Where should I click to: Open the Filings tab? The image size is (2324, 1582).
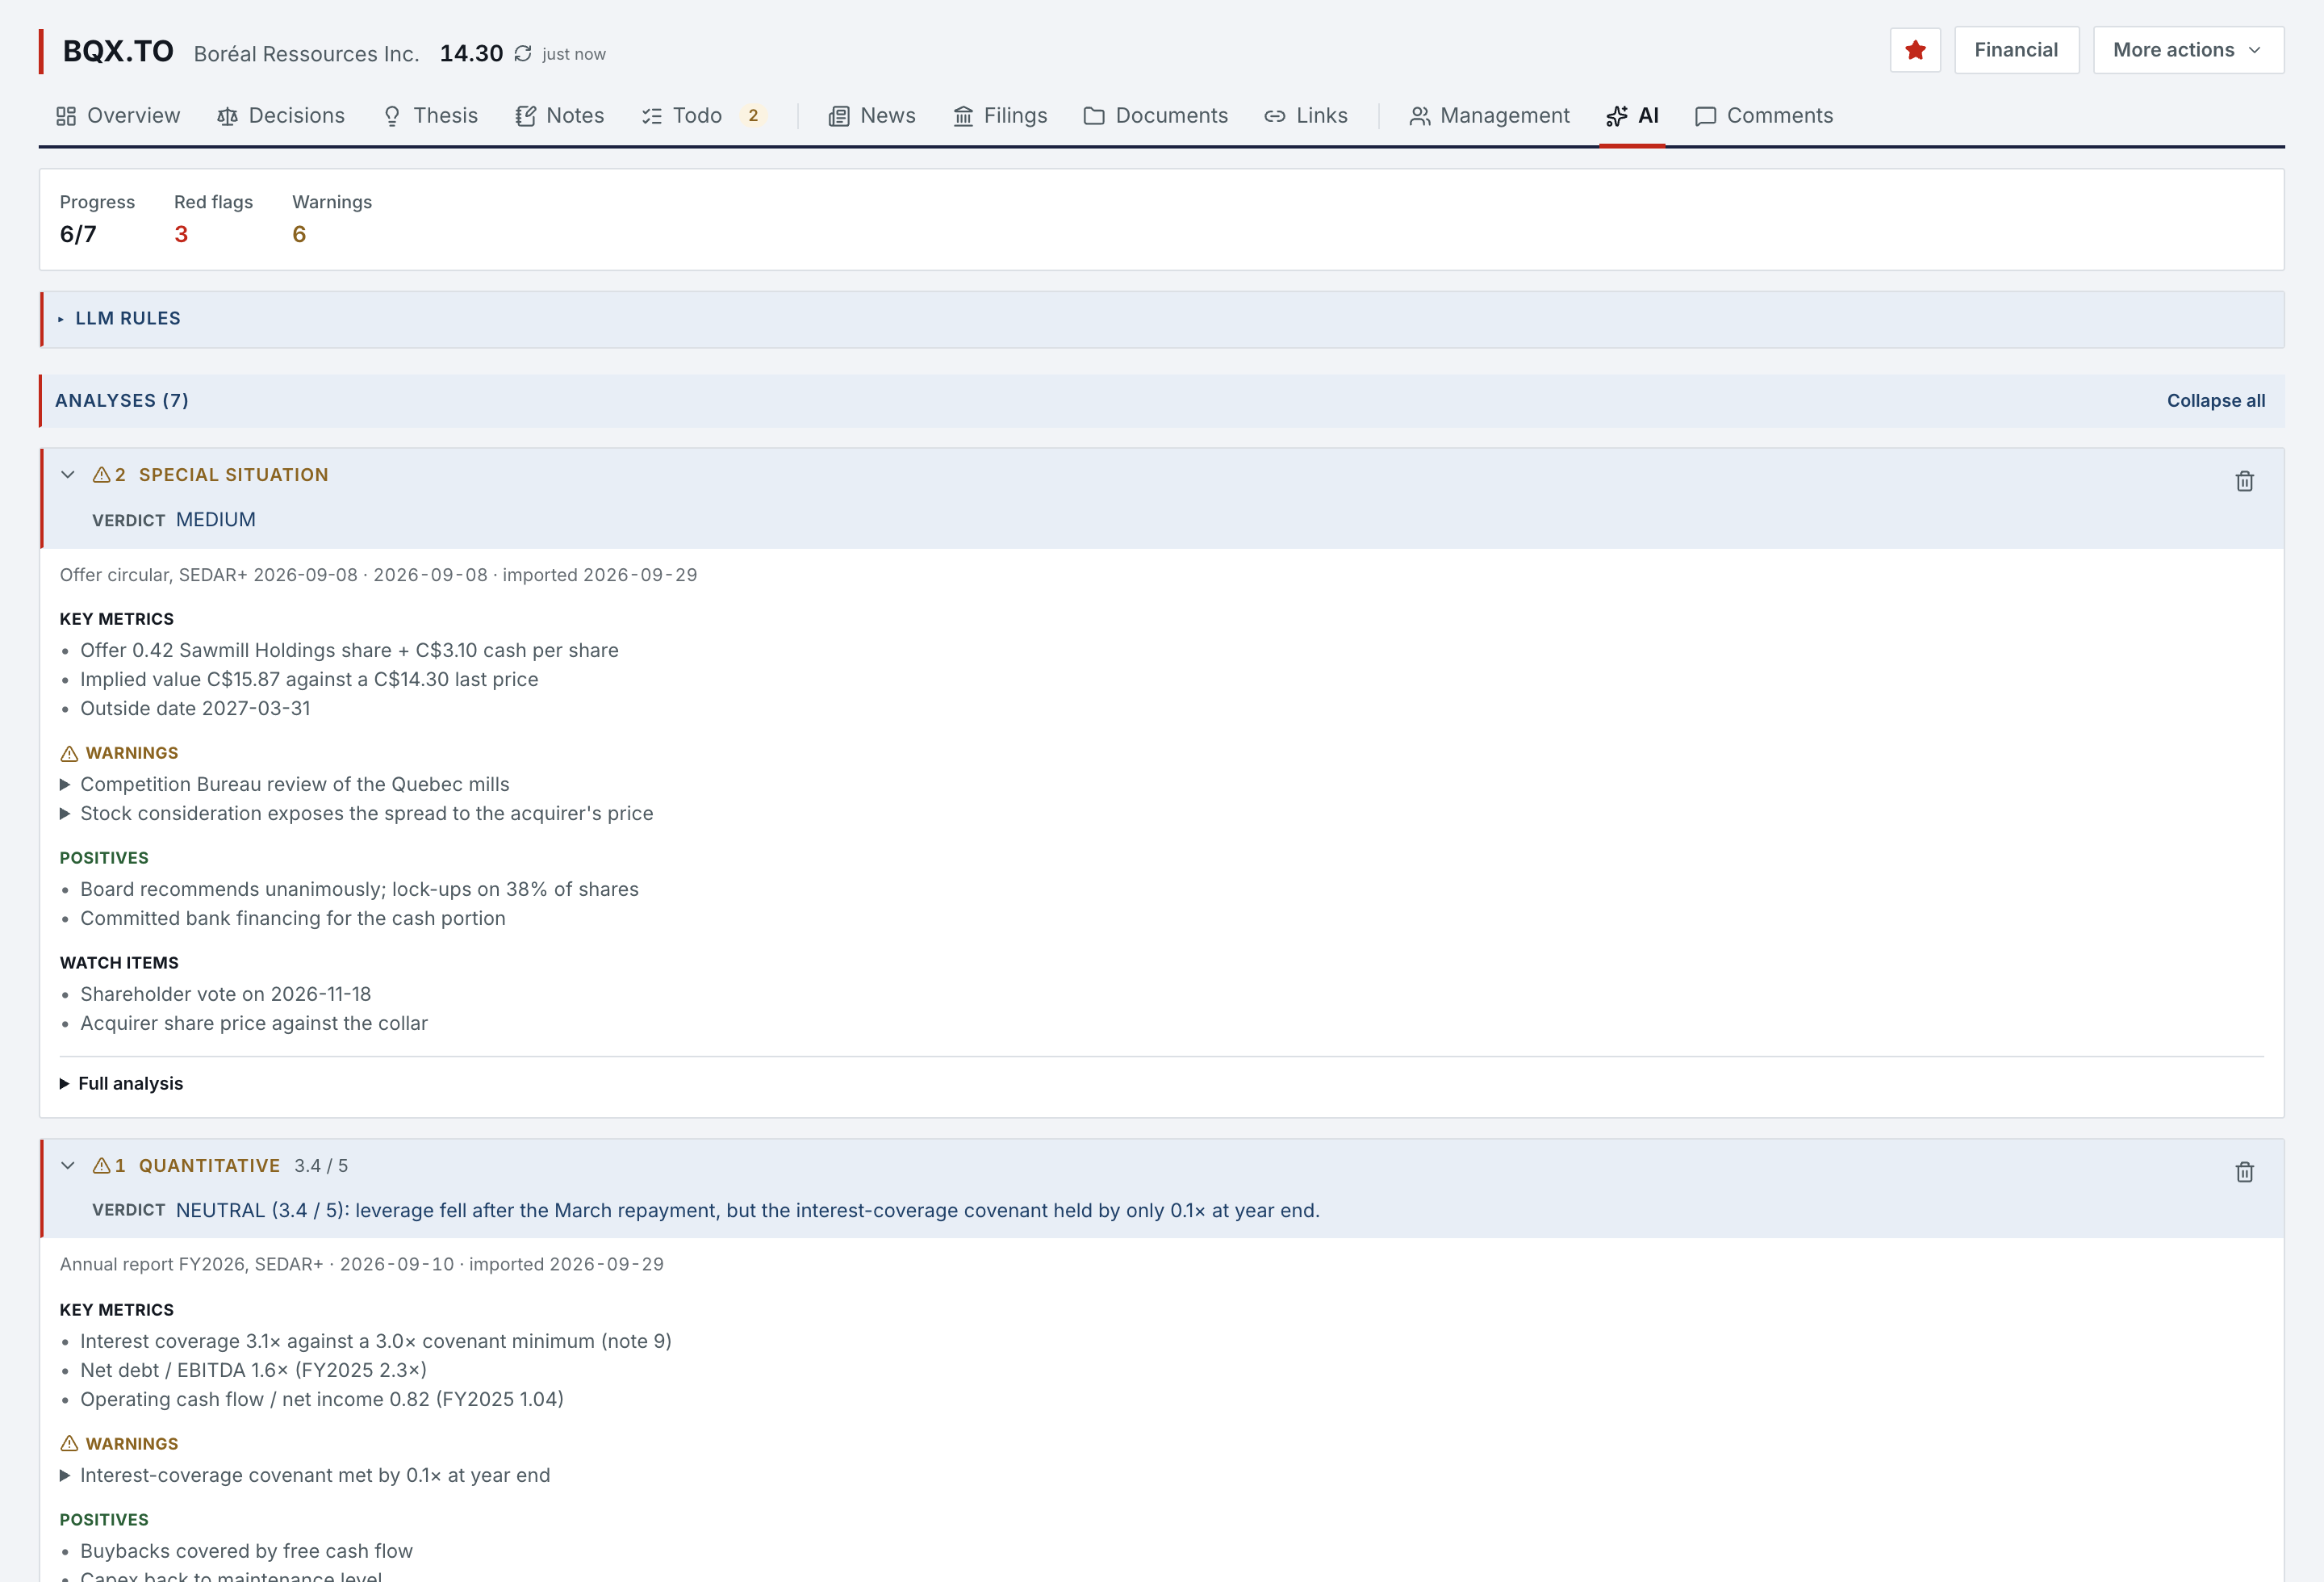(1000, 115)
